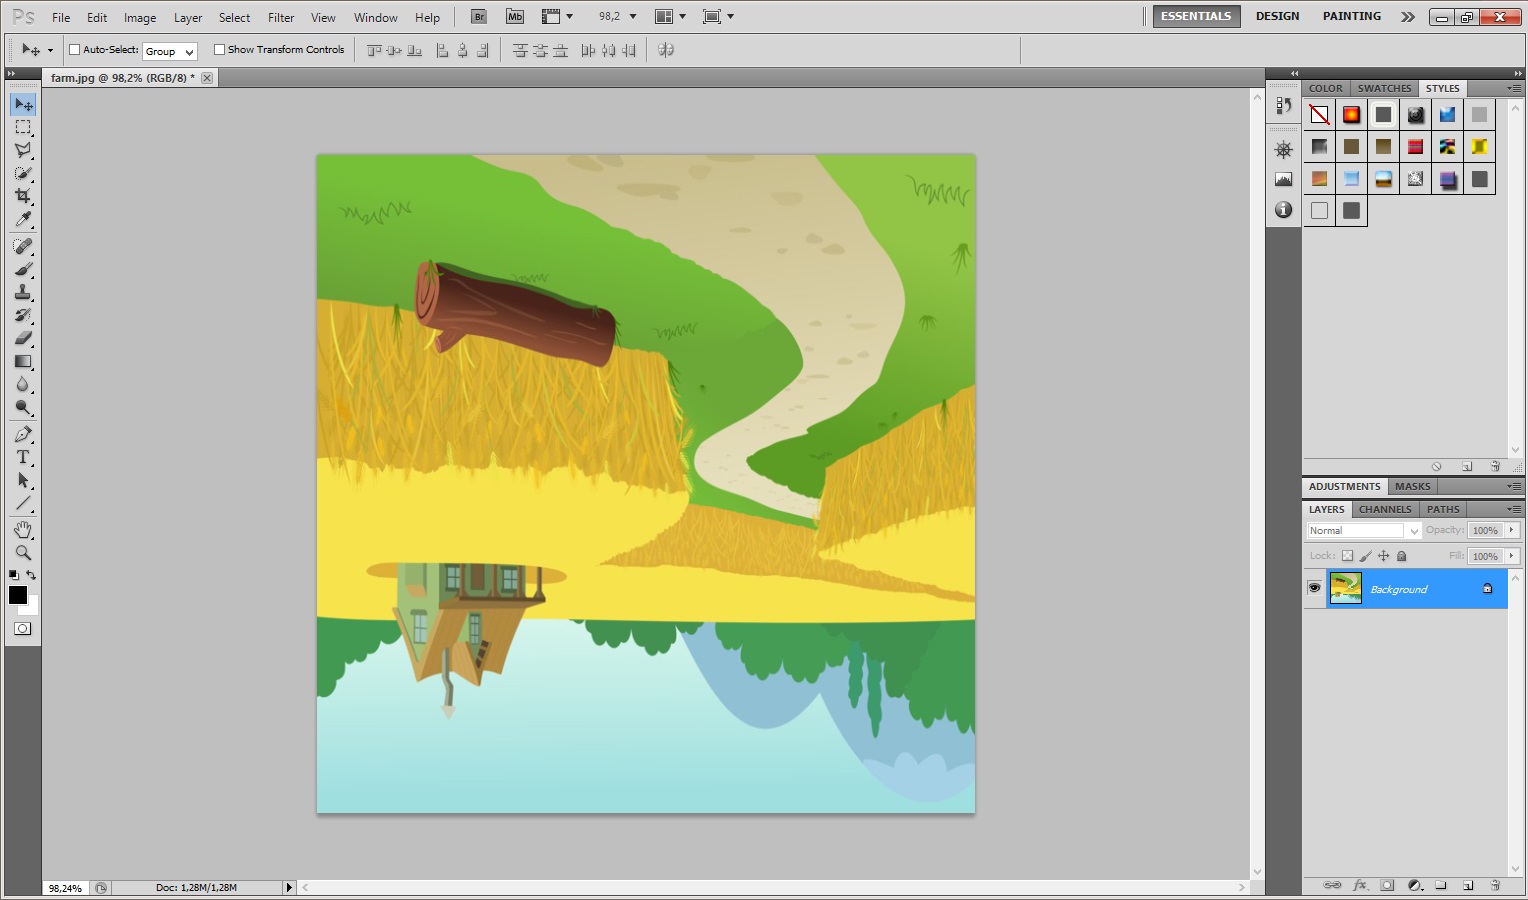
Task: Pick the Zoom tool in toolbox
Action: click(x=23, y=553)
